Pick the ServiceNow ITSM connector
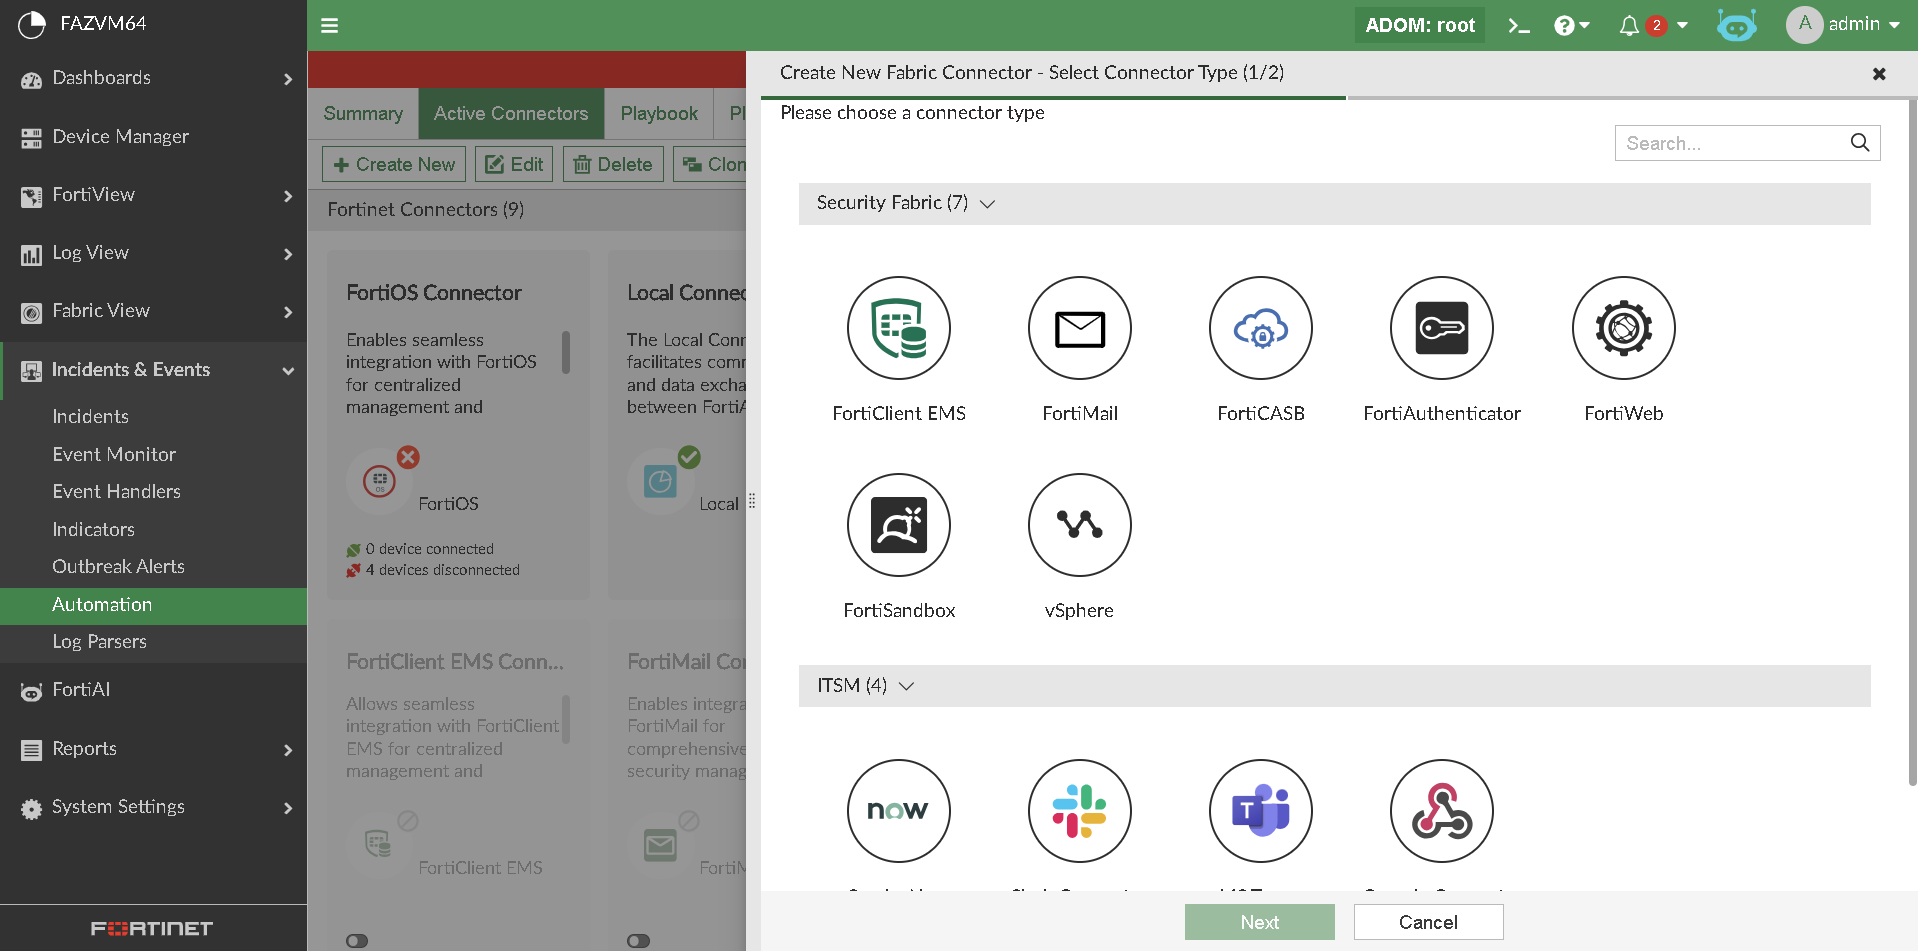 pos(898,811)
